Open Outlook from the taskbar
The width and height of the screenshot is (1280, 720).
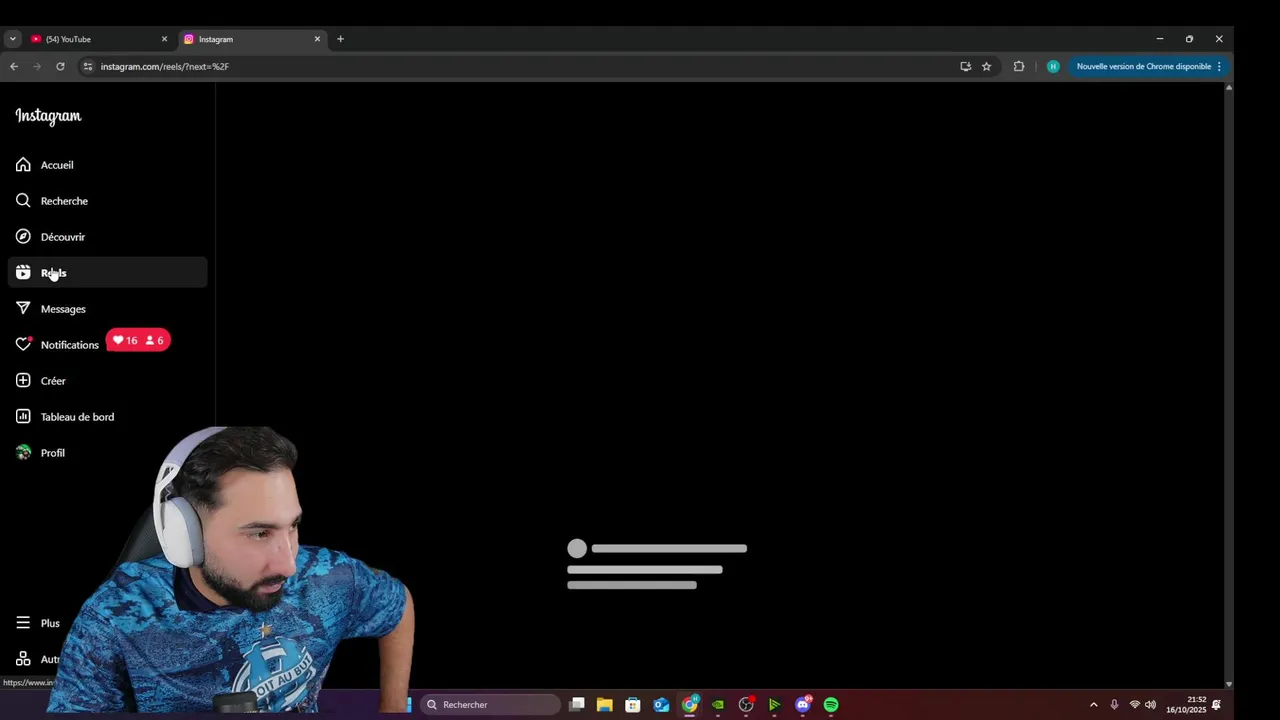661,705
